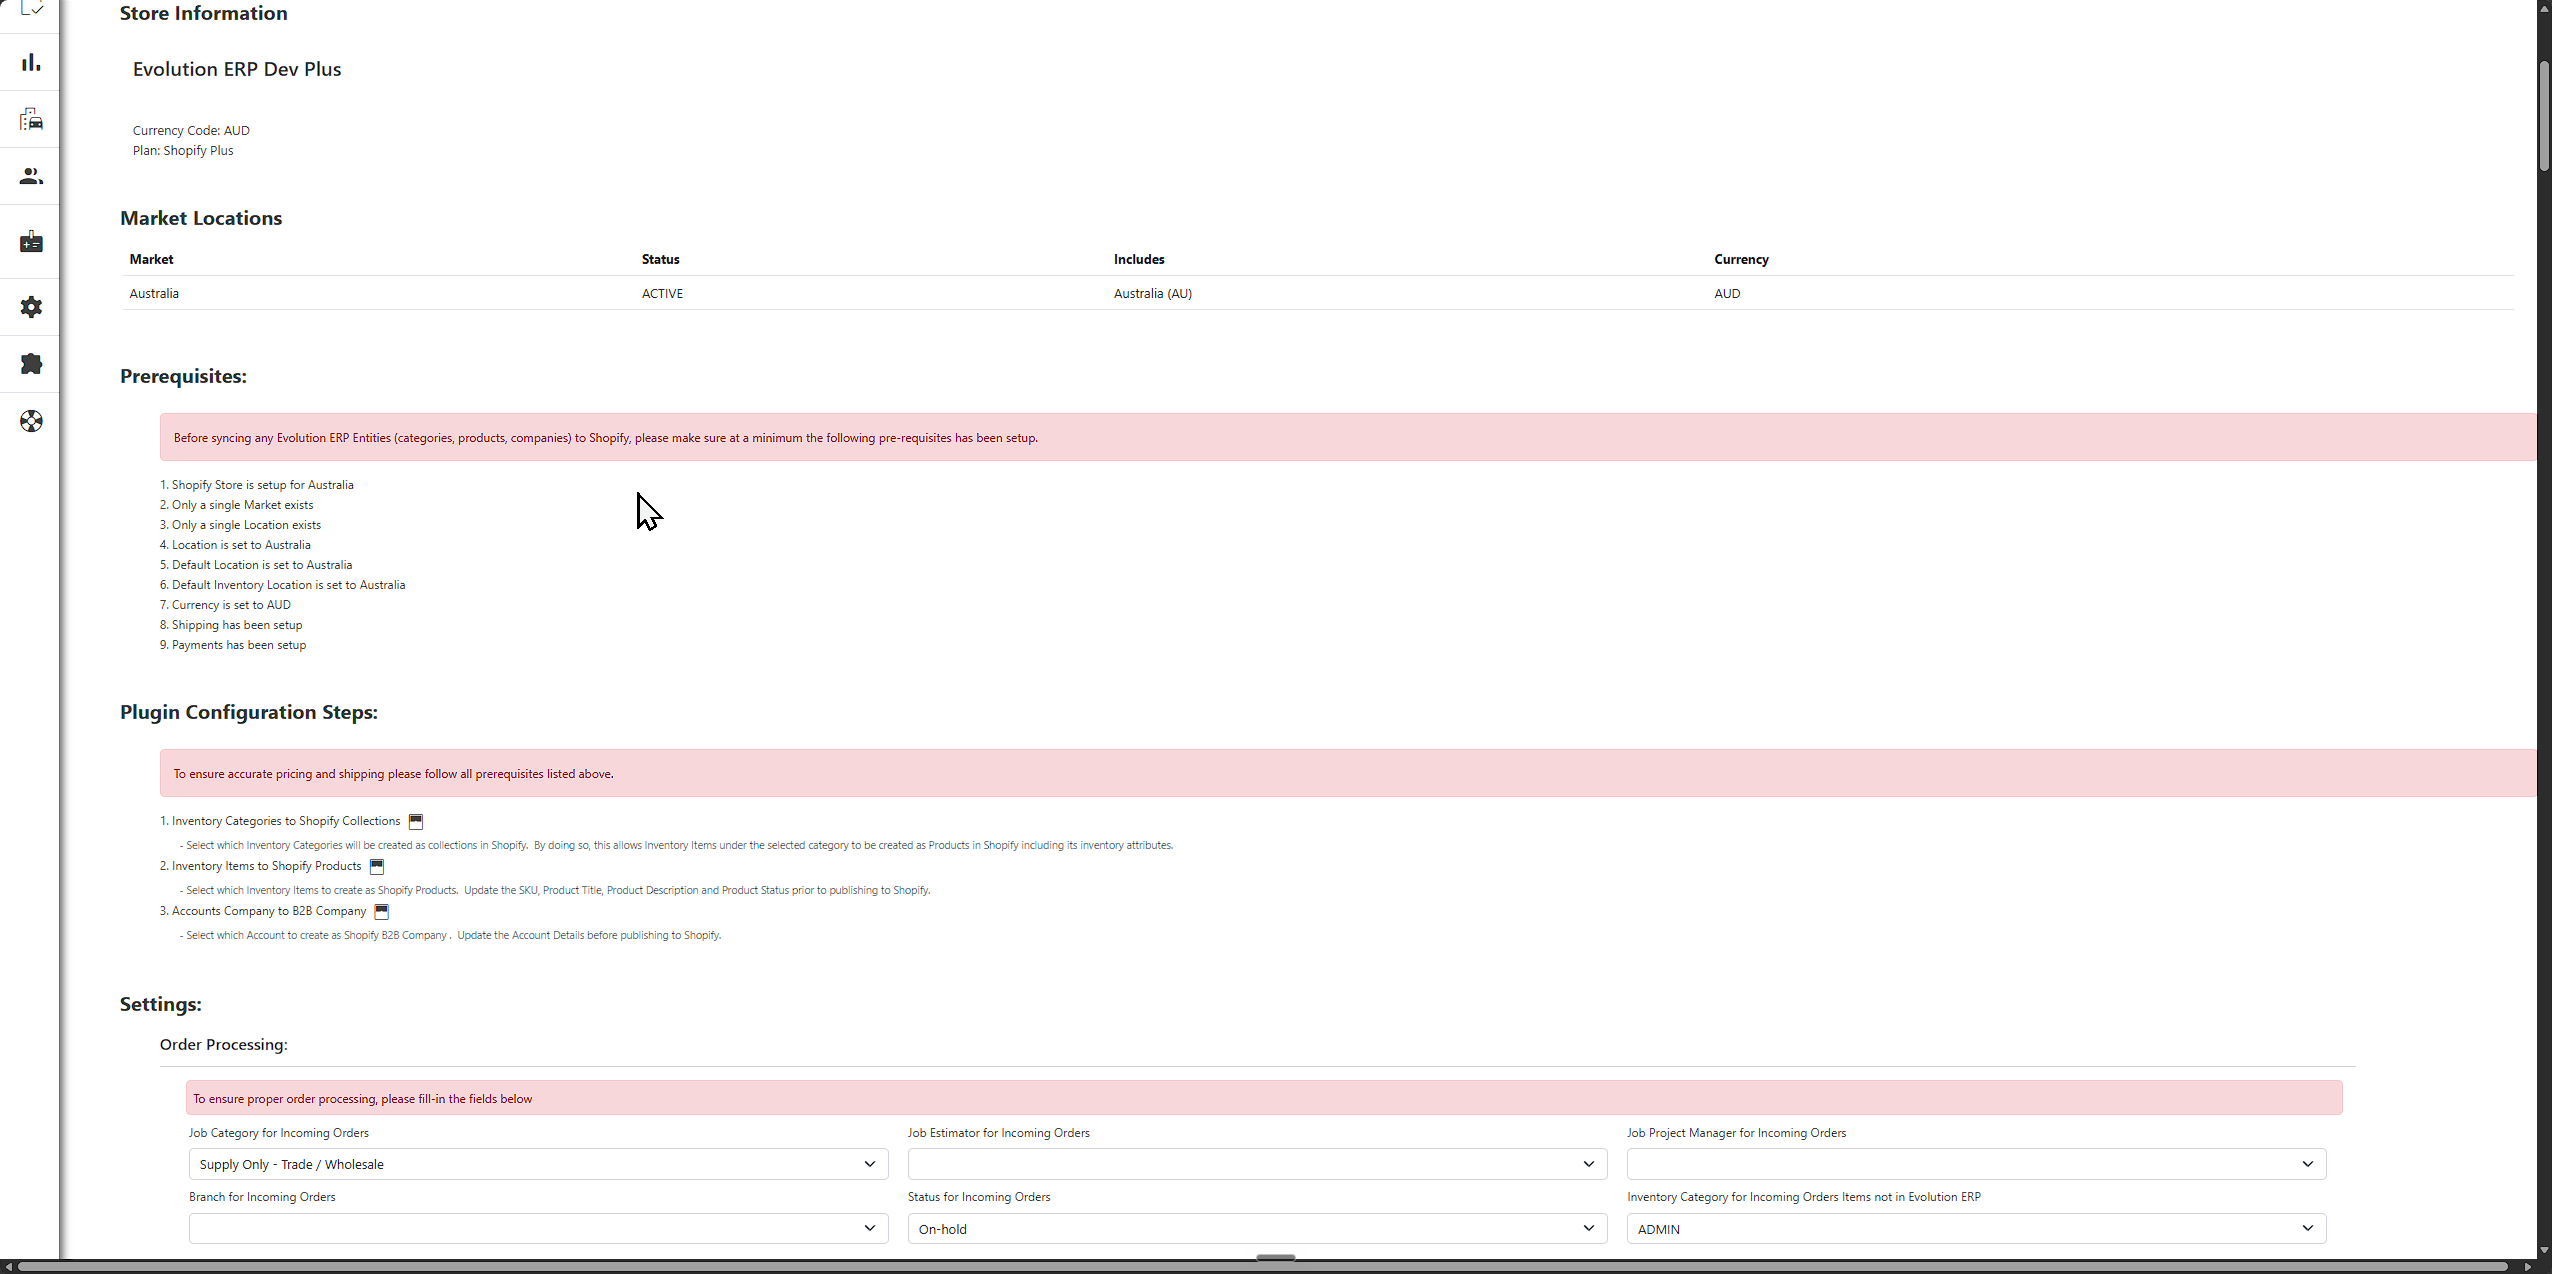Open the settings gear icon in sidebar
Image resolution: width=2552 pixels, height=1274 pixels.
point(31,306)
